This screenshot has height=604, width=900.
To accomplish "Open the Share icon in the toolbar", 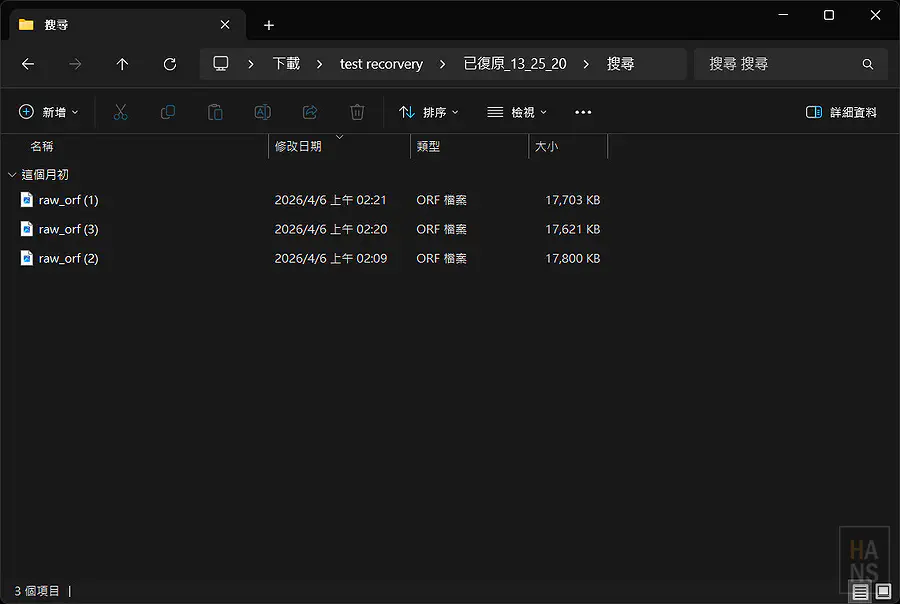I will tap(309, 112).
